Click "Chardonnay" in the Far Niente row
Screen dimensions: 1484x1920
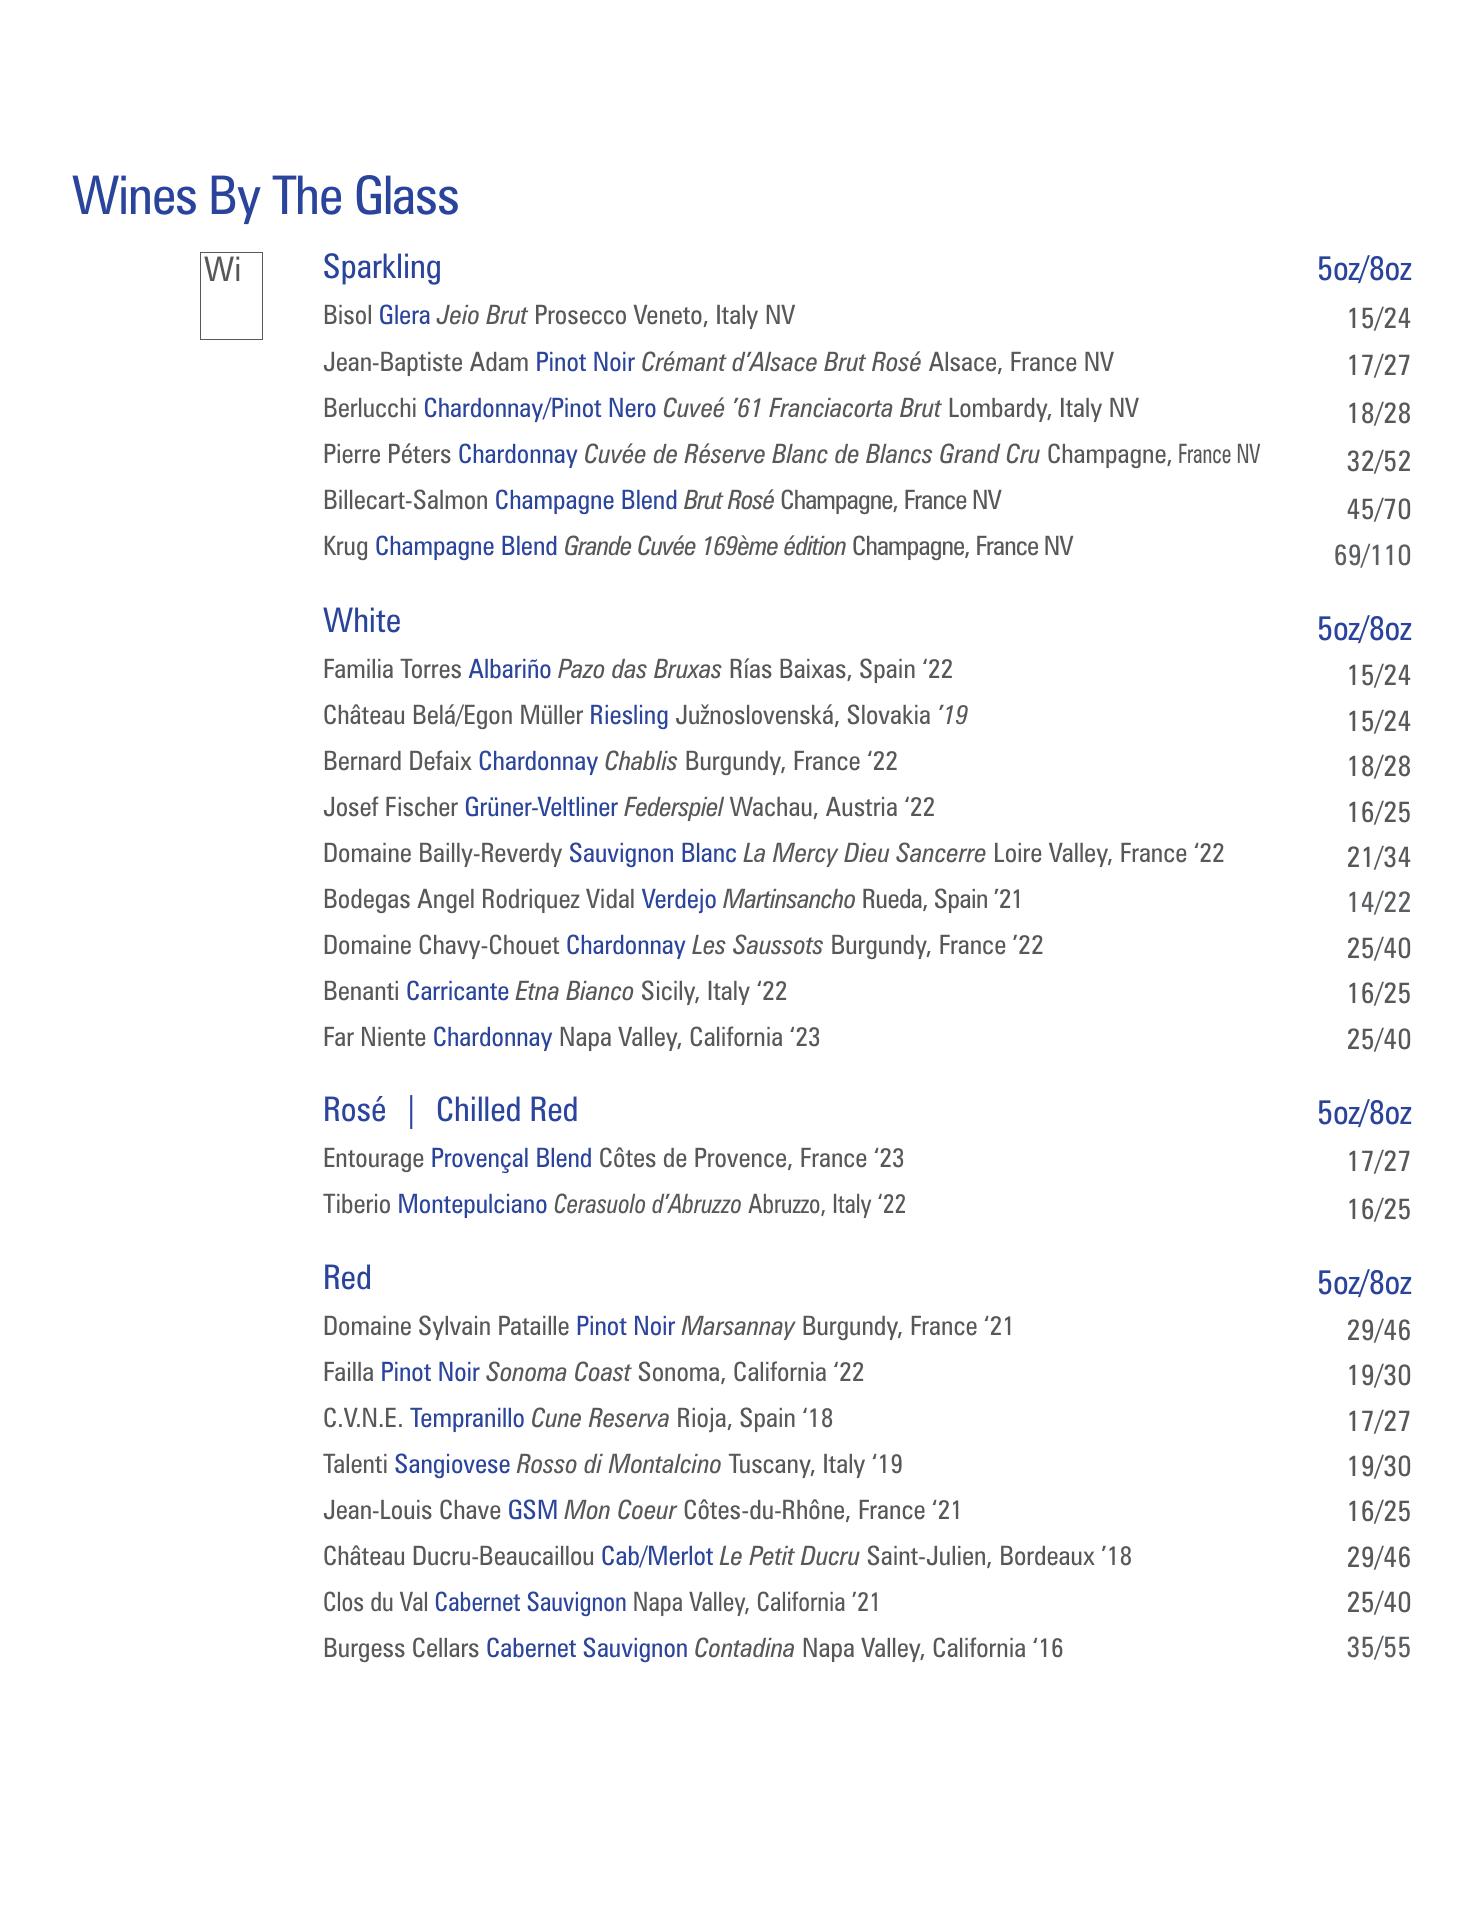coord(492,1037)
